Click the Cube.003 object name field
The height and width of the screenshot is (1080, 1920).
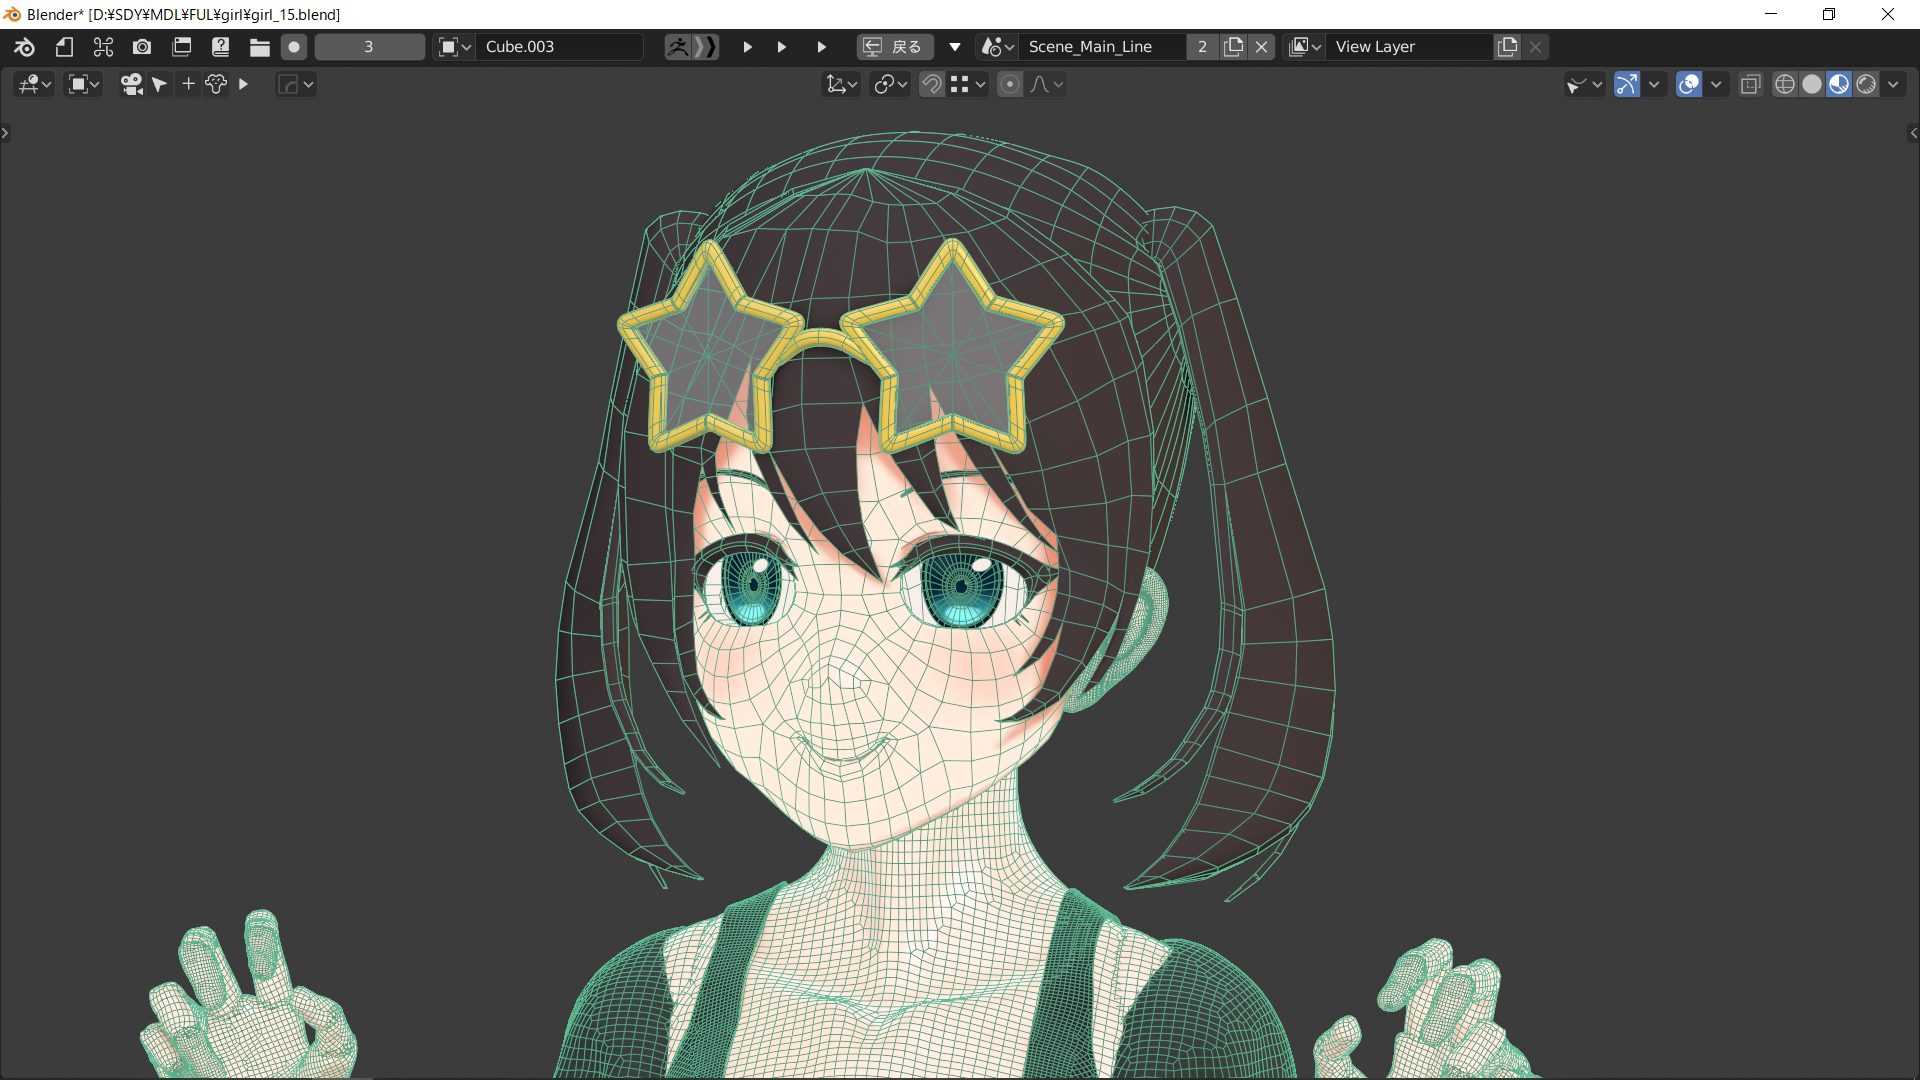(558, 47)
